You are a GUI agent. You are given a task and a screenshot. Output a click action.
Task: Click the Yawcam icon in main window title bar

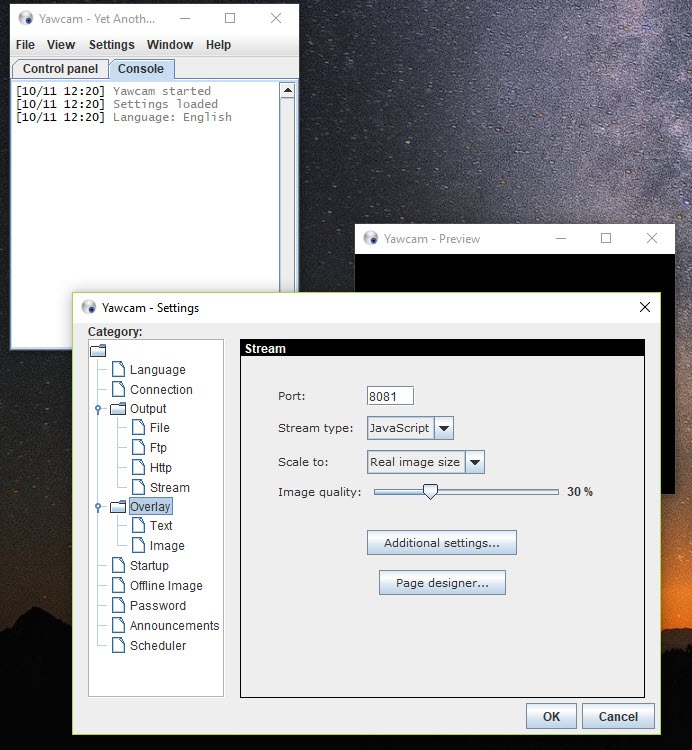pos(26,18)
